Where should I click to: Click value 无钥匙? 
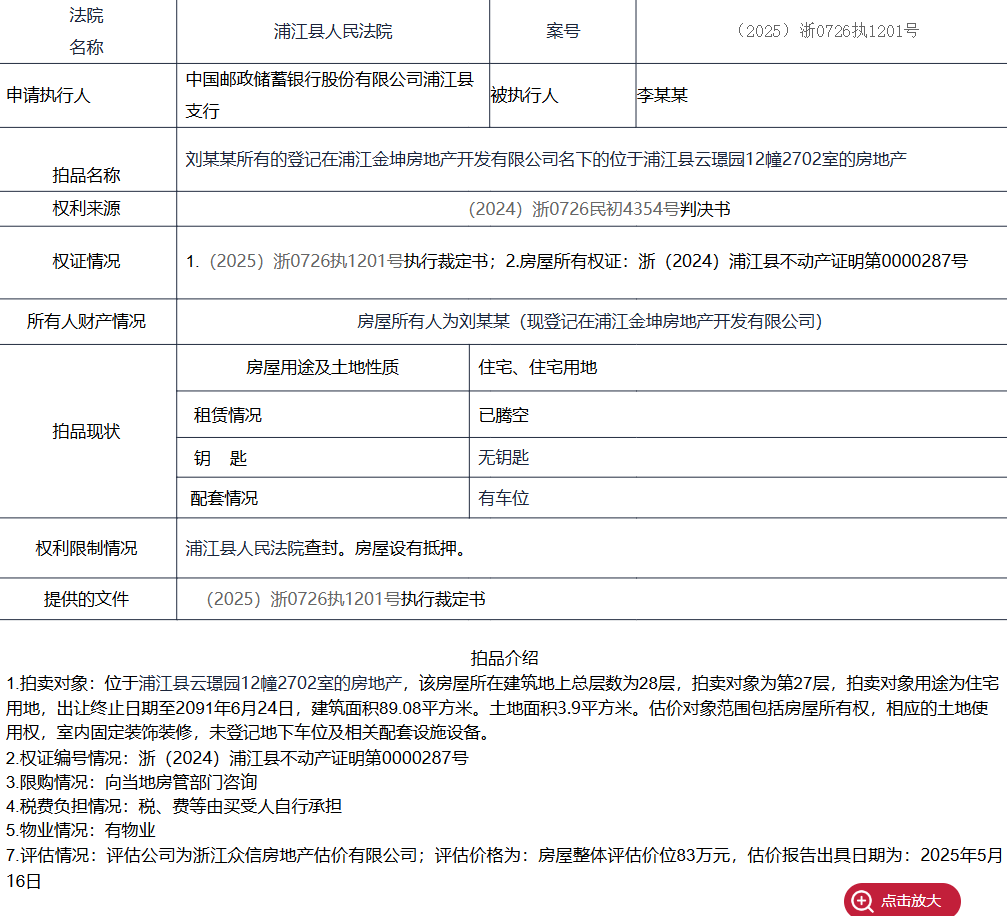click(x=504, y=457)
